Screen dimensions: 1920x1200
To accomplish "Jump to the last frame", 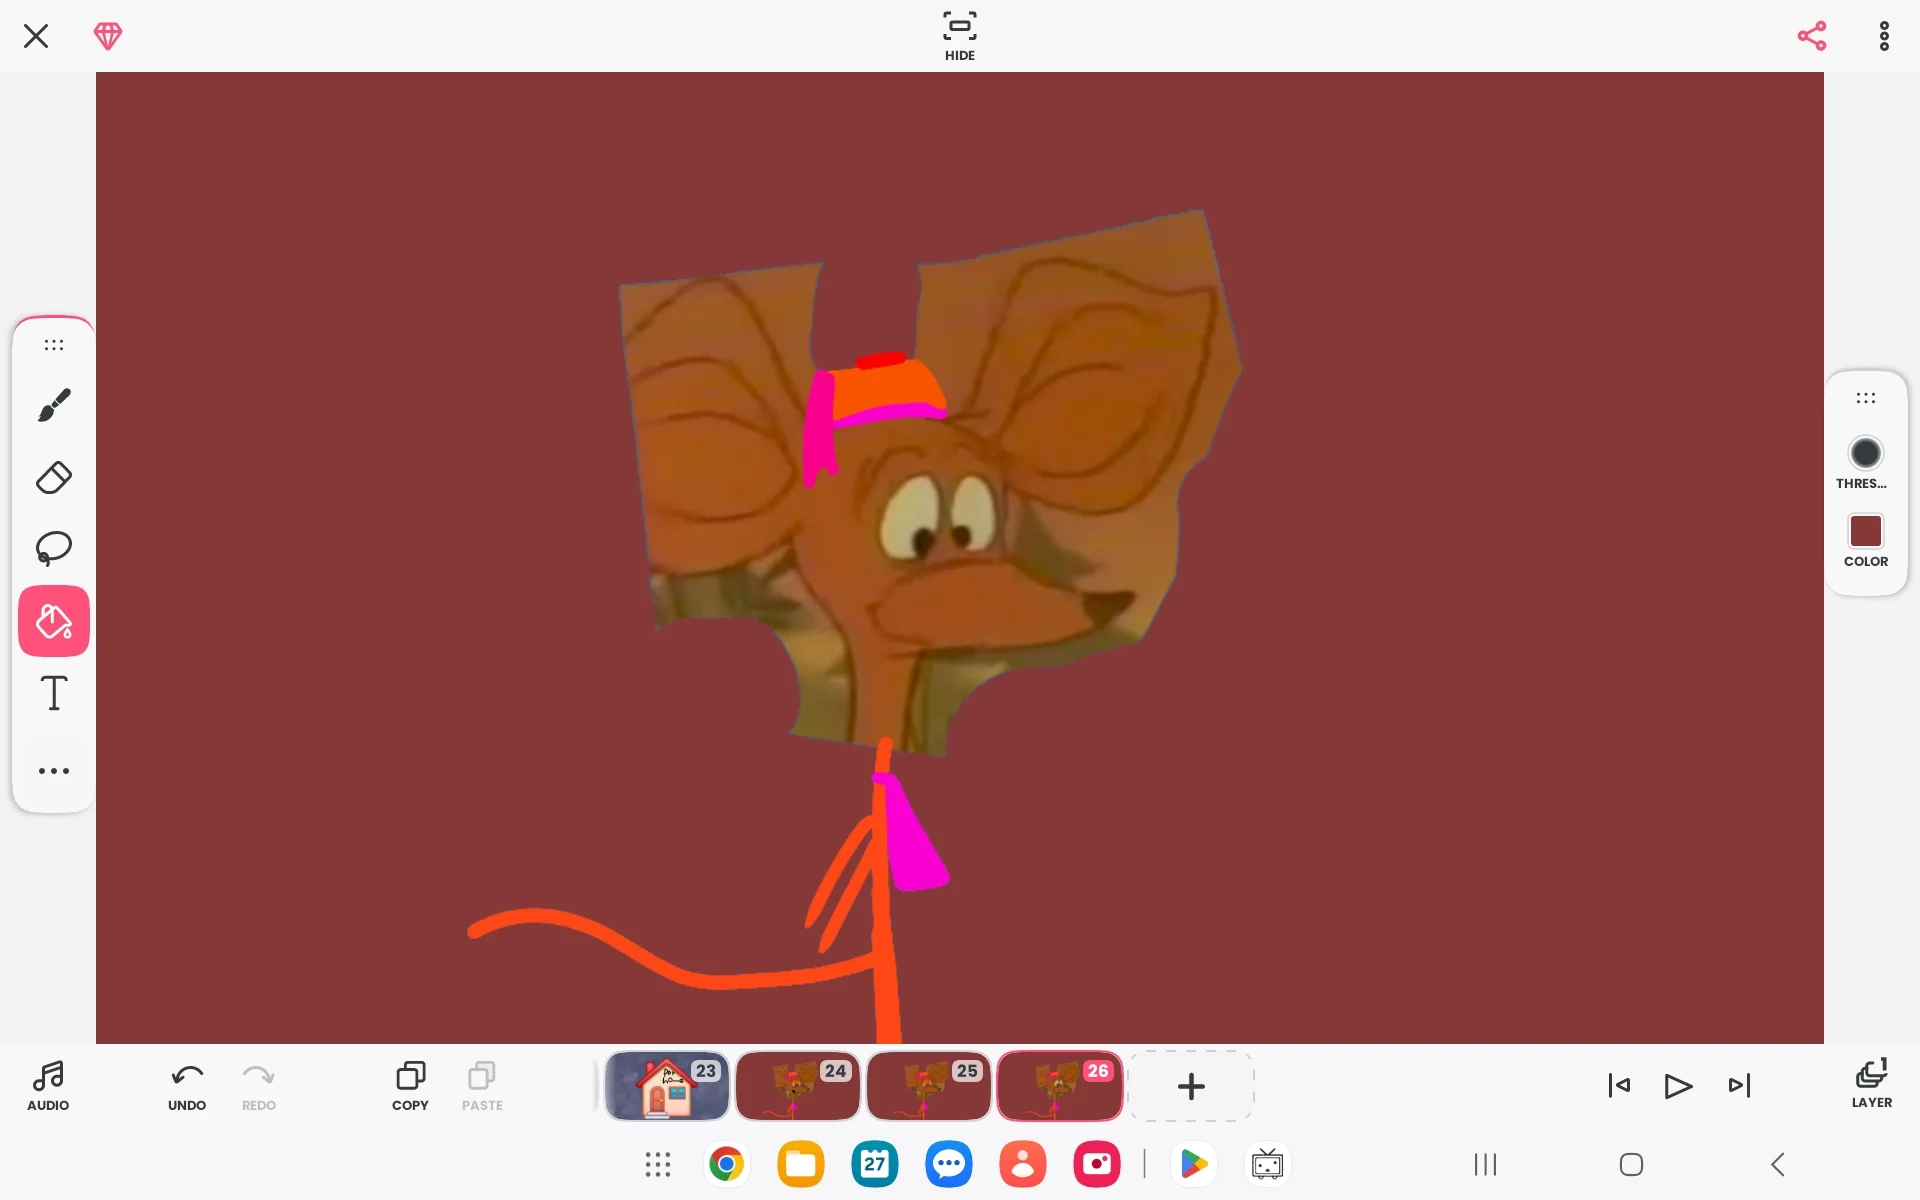I will pos(1739,1086).
